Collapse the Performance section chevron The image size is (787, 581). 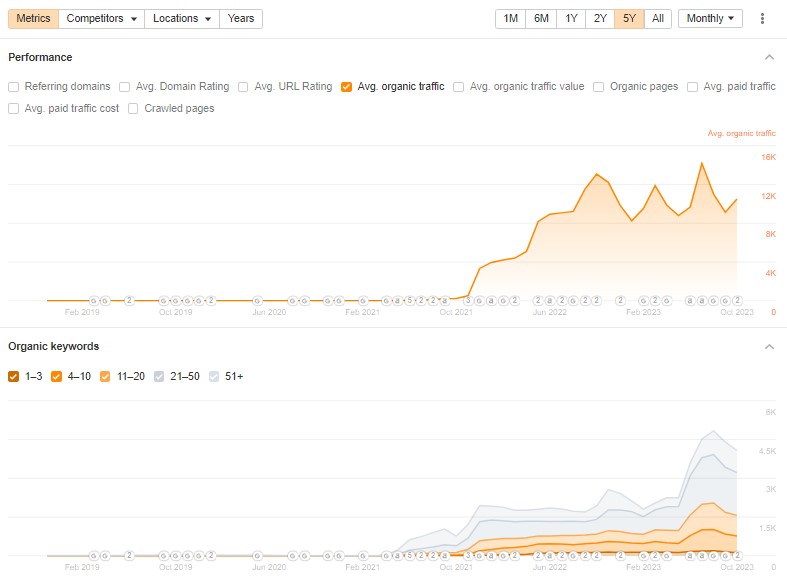click(x=769, y=57)
